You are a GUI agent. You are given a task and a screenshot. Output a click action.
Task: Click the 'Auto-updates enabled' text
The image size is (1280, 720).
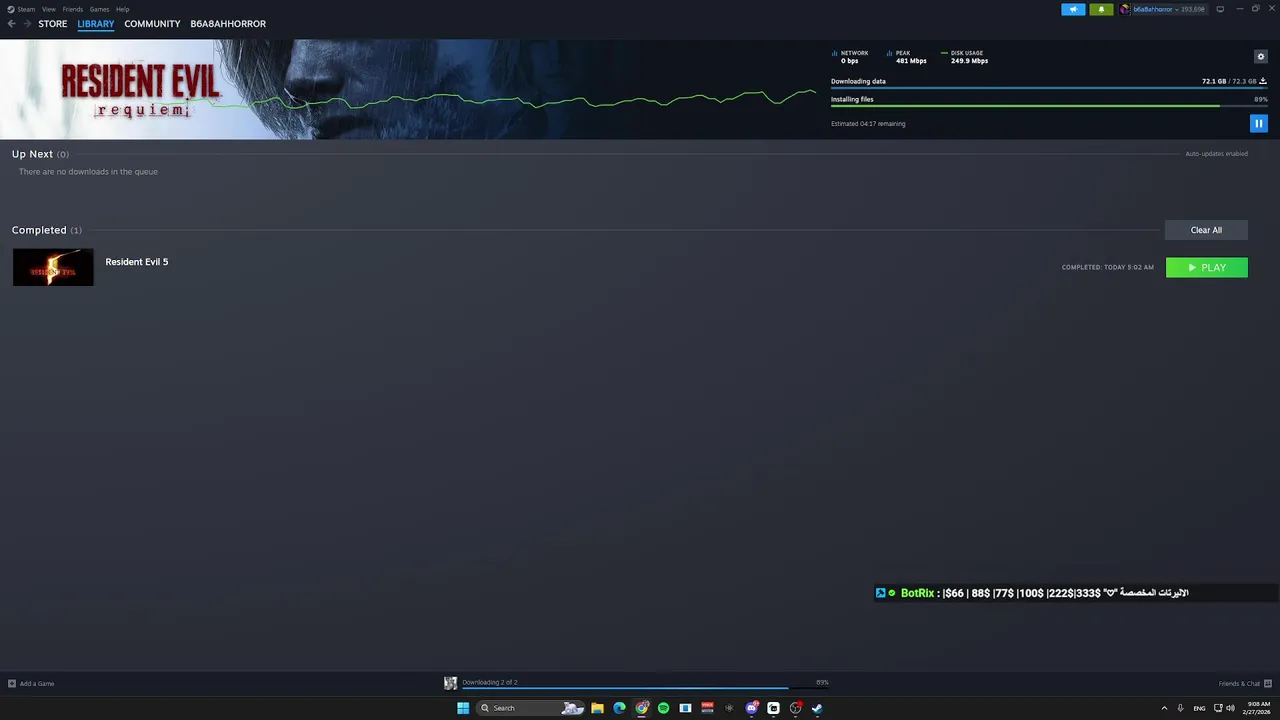tap(1216, 154)
